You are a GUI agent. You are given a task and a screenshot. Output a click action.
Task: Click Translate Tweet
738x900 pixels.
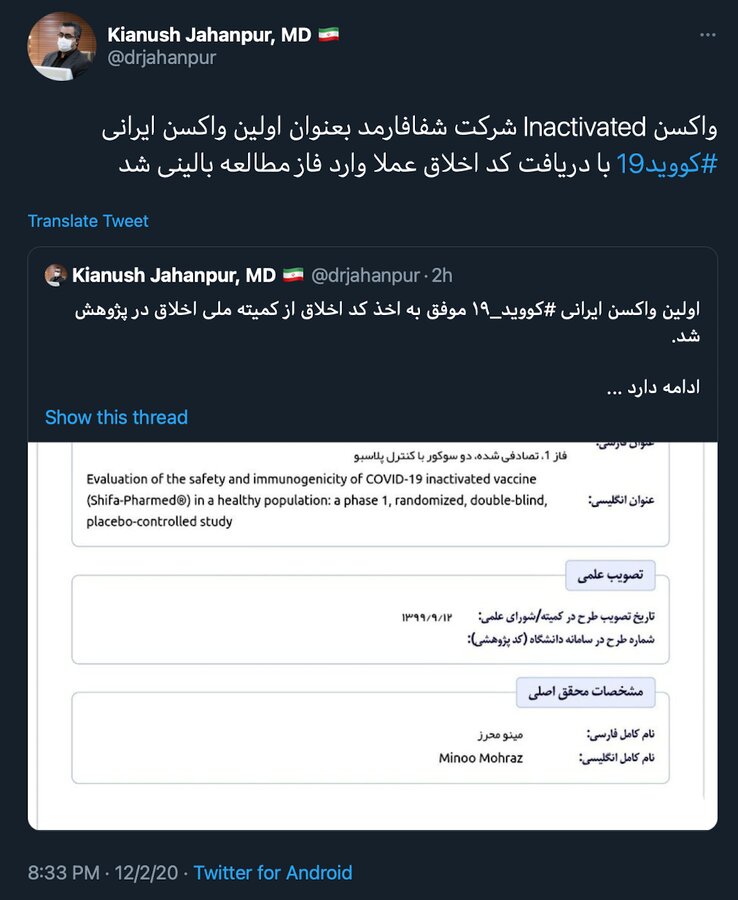tap(88, 221)
